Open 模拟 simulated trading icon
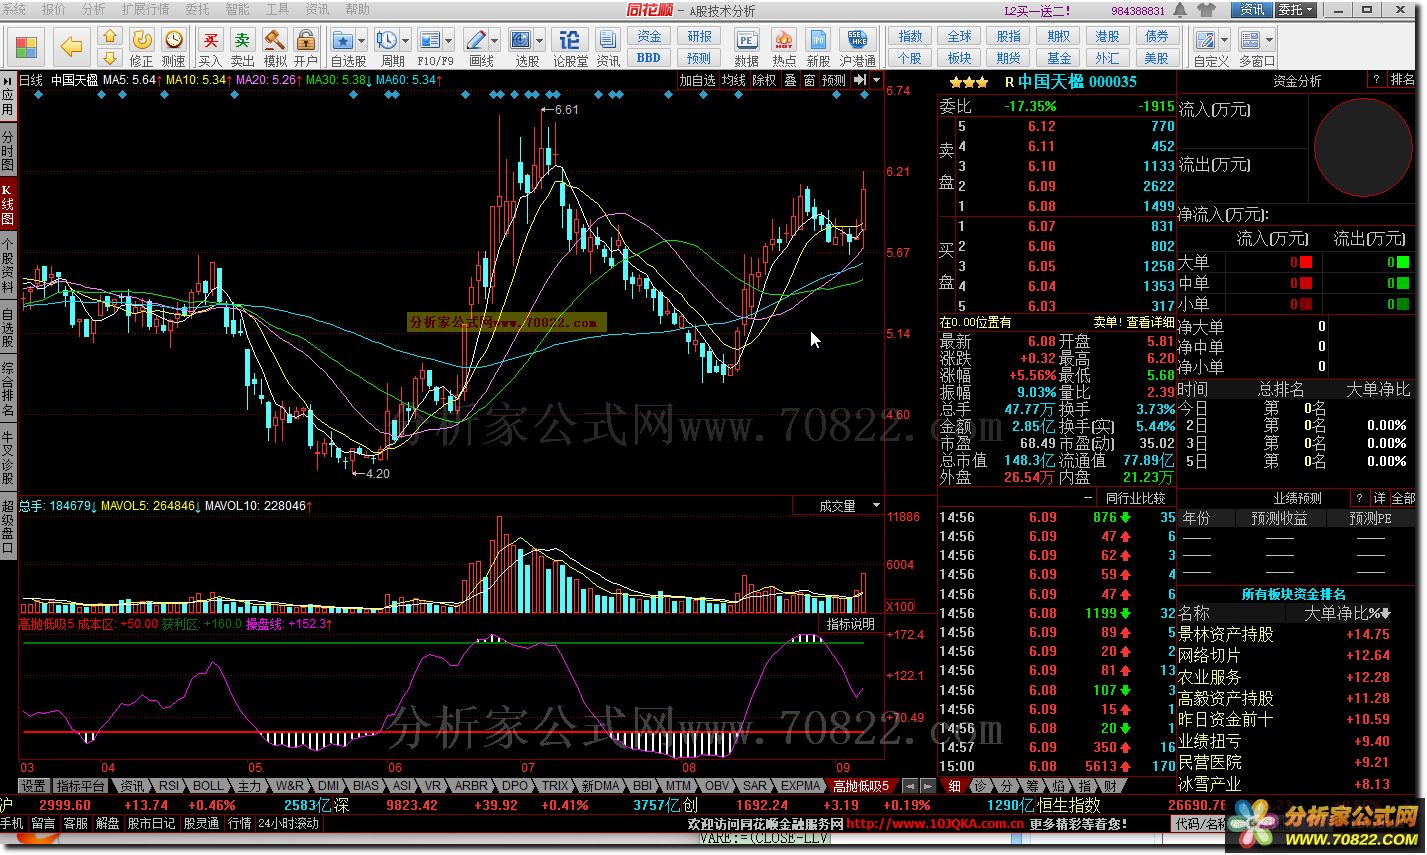 tap(274, 46)
